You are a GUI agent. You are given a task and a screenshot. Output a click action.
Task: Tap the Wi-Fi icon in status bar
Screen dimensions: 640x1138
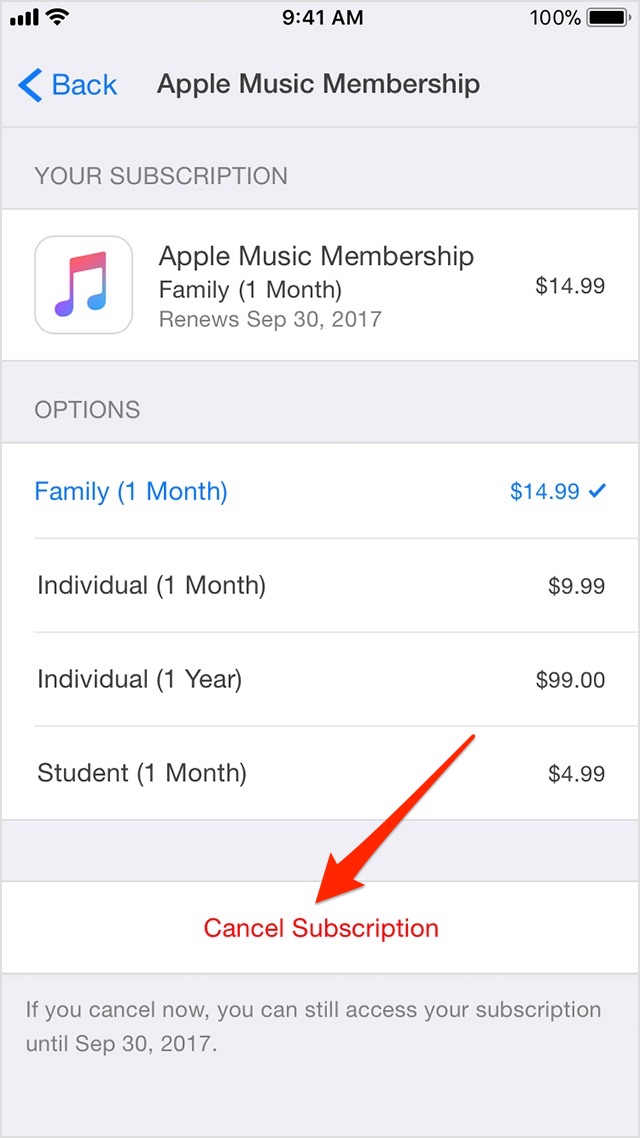click(x=57, y=18)
